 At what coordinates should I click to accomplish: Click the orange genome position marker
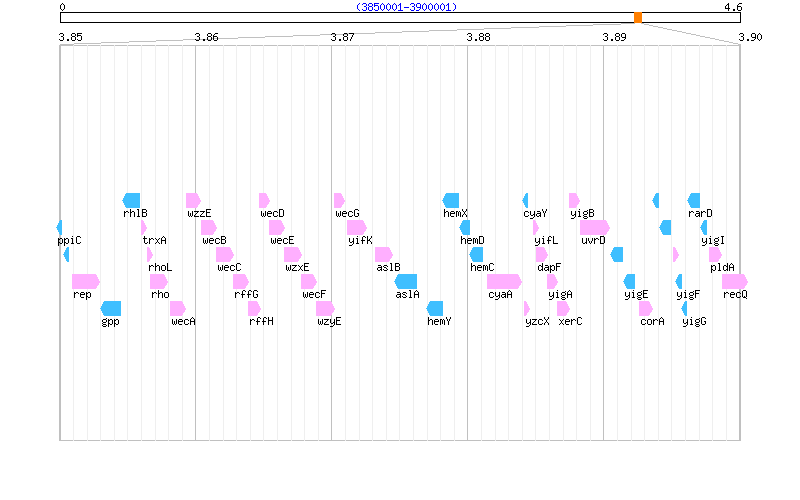point(638,17)
